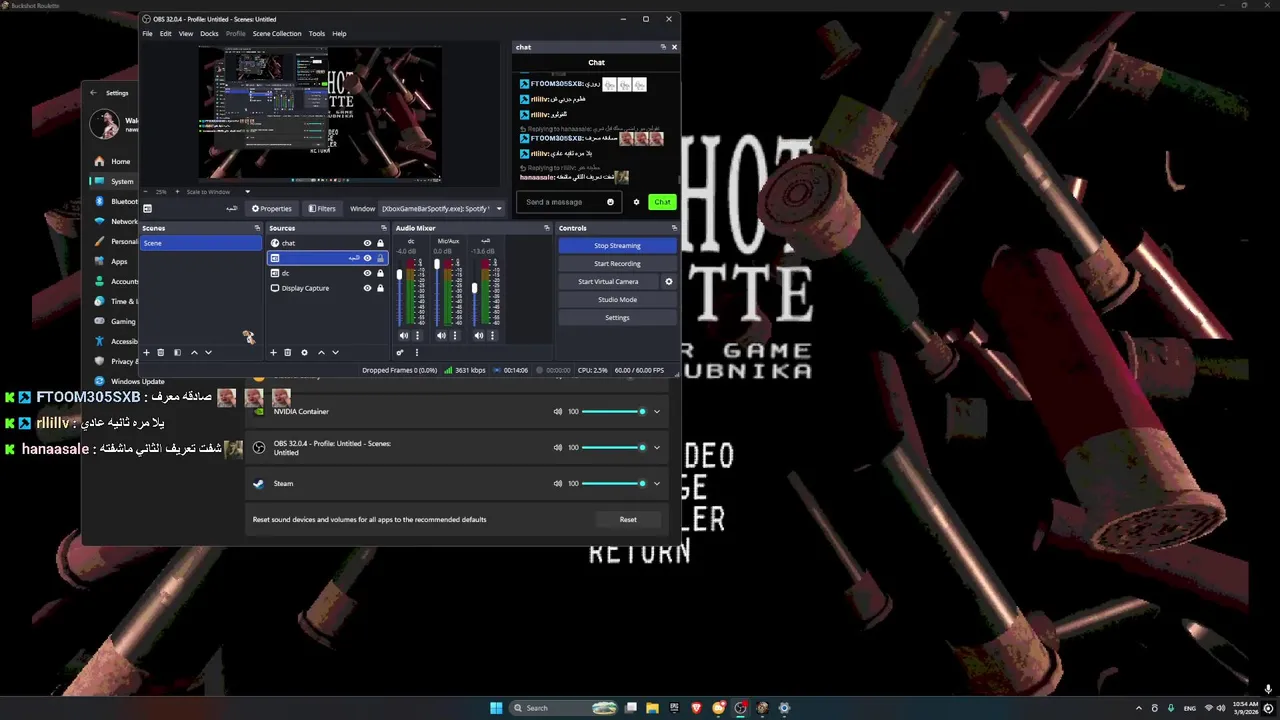Open the File menu in OBS
Viewport: 1280px width, 720px height.
147,34
